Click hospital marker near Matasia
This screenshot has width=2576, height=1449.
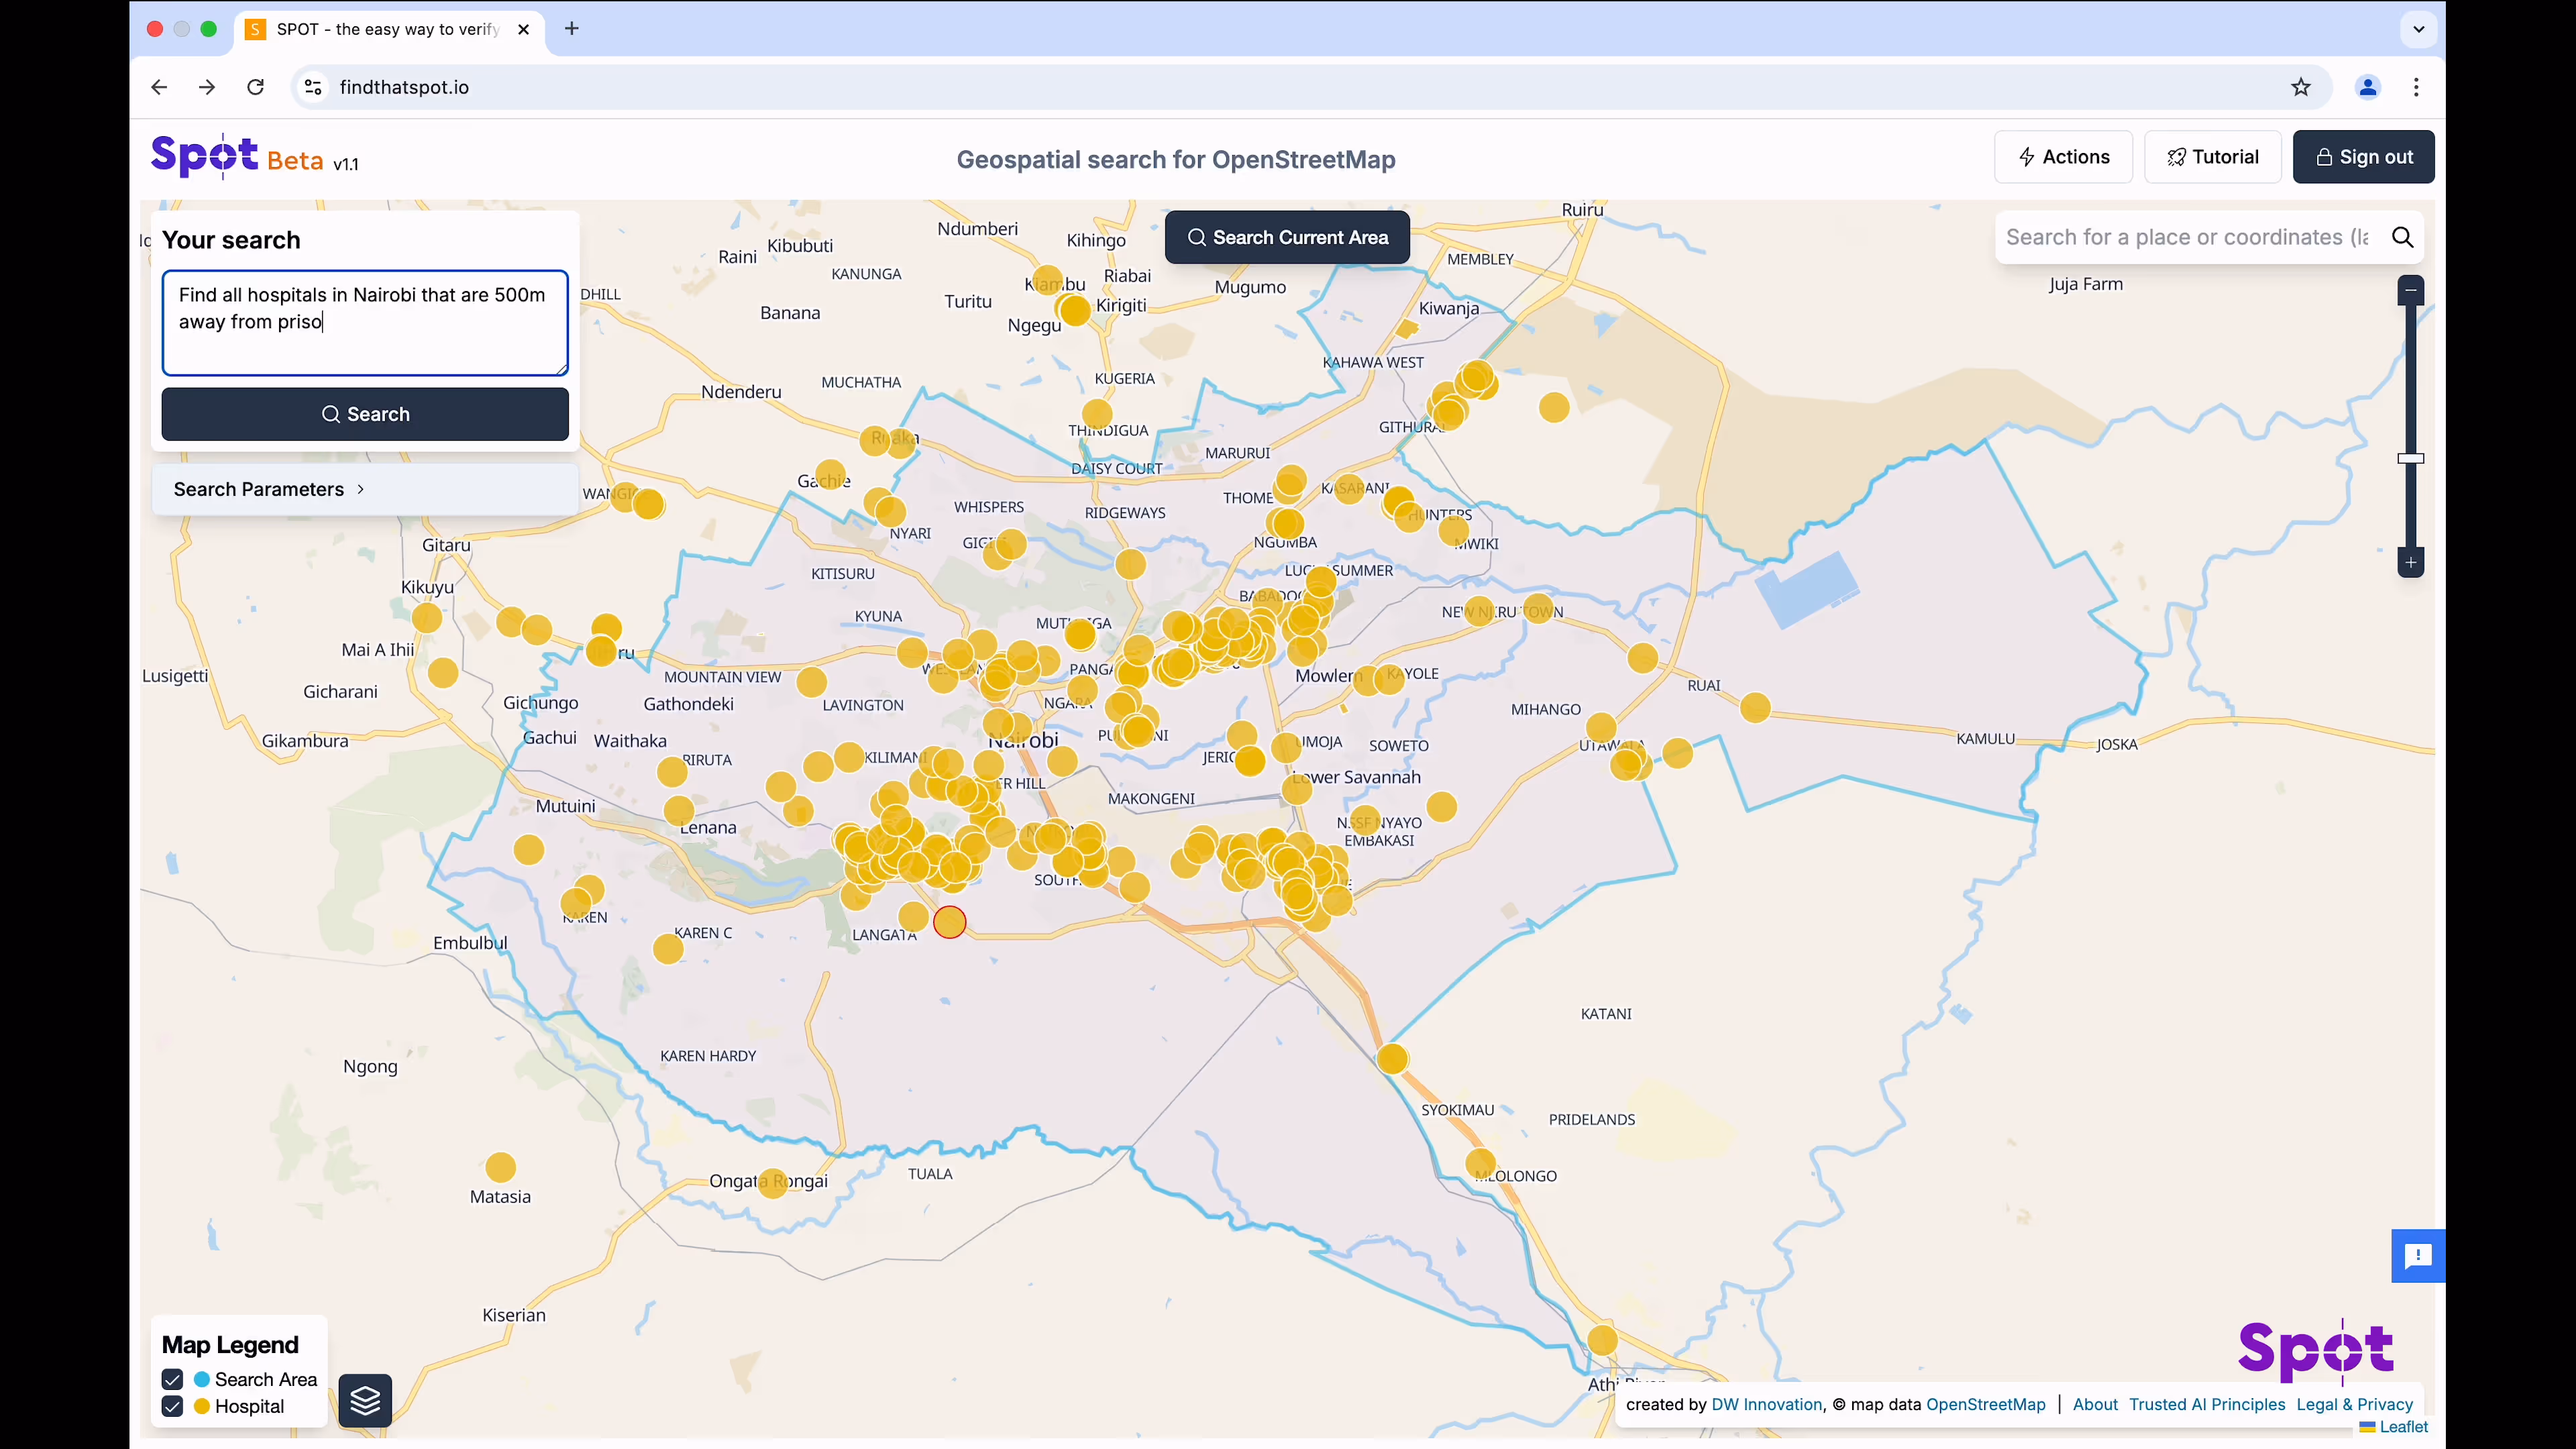(500, 1167)
